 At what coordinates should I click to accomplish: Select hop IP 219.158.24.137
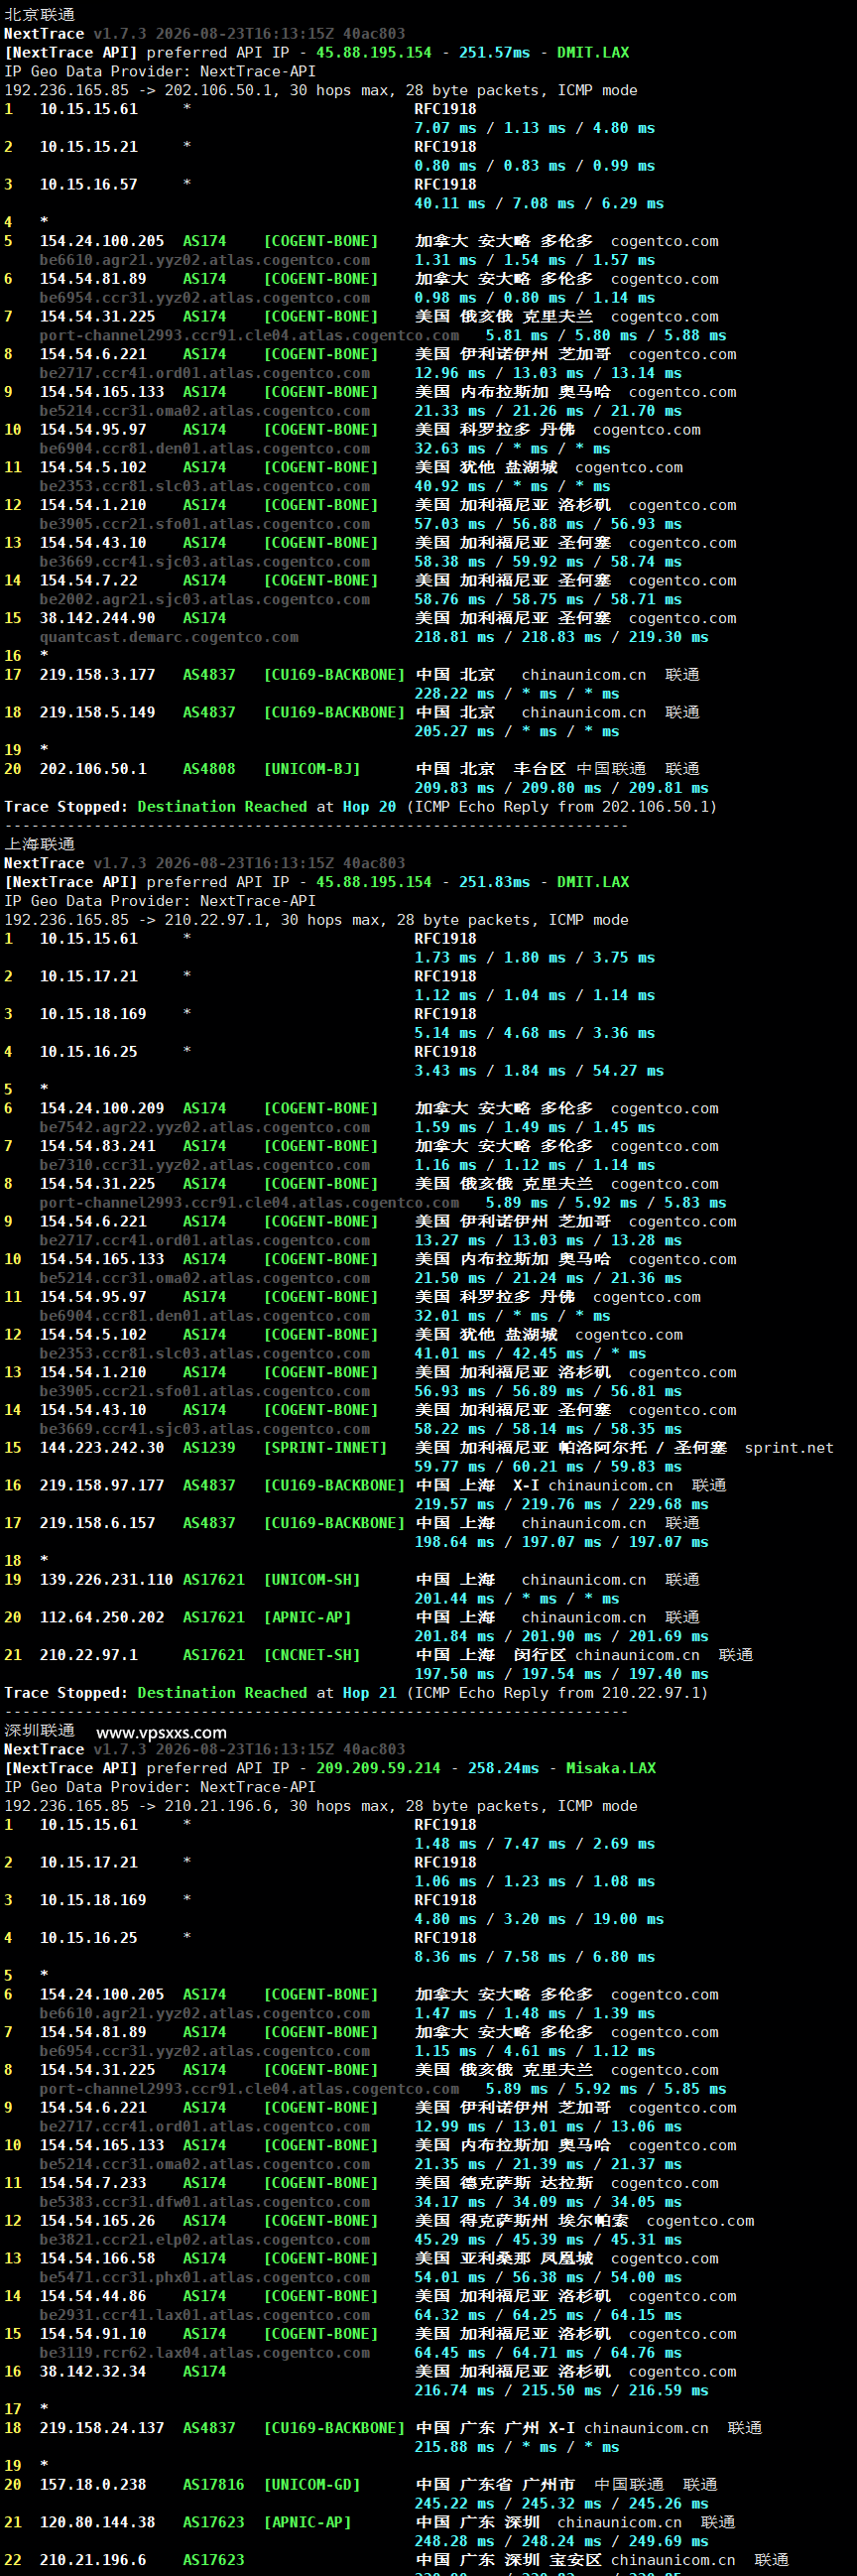click(x=101, y=2428)
